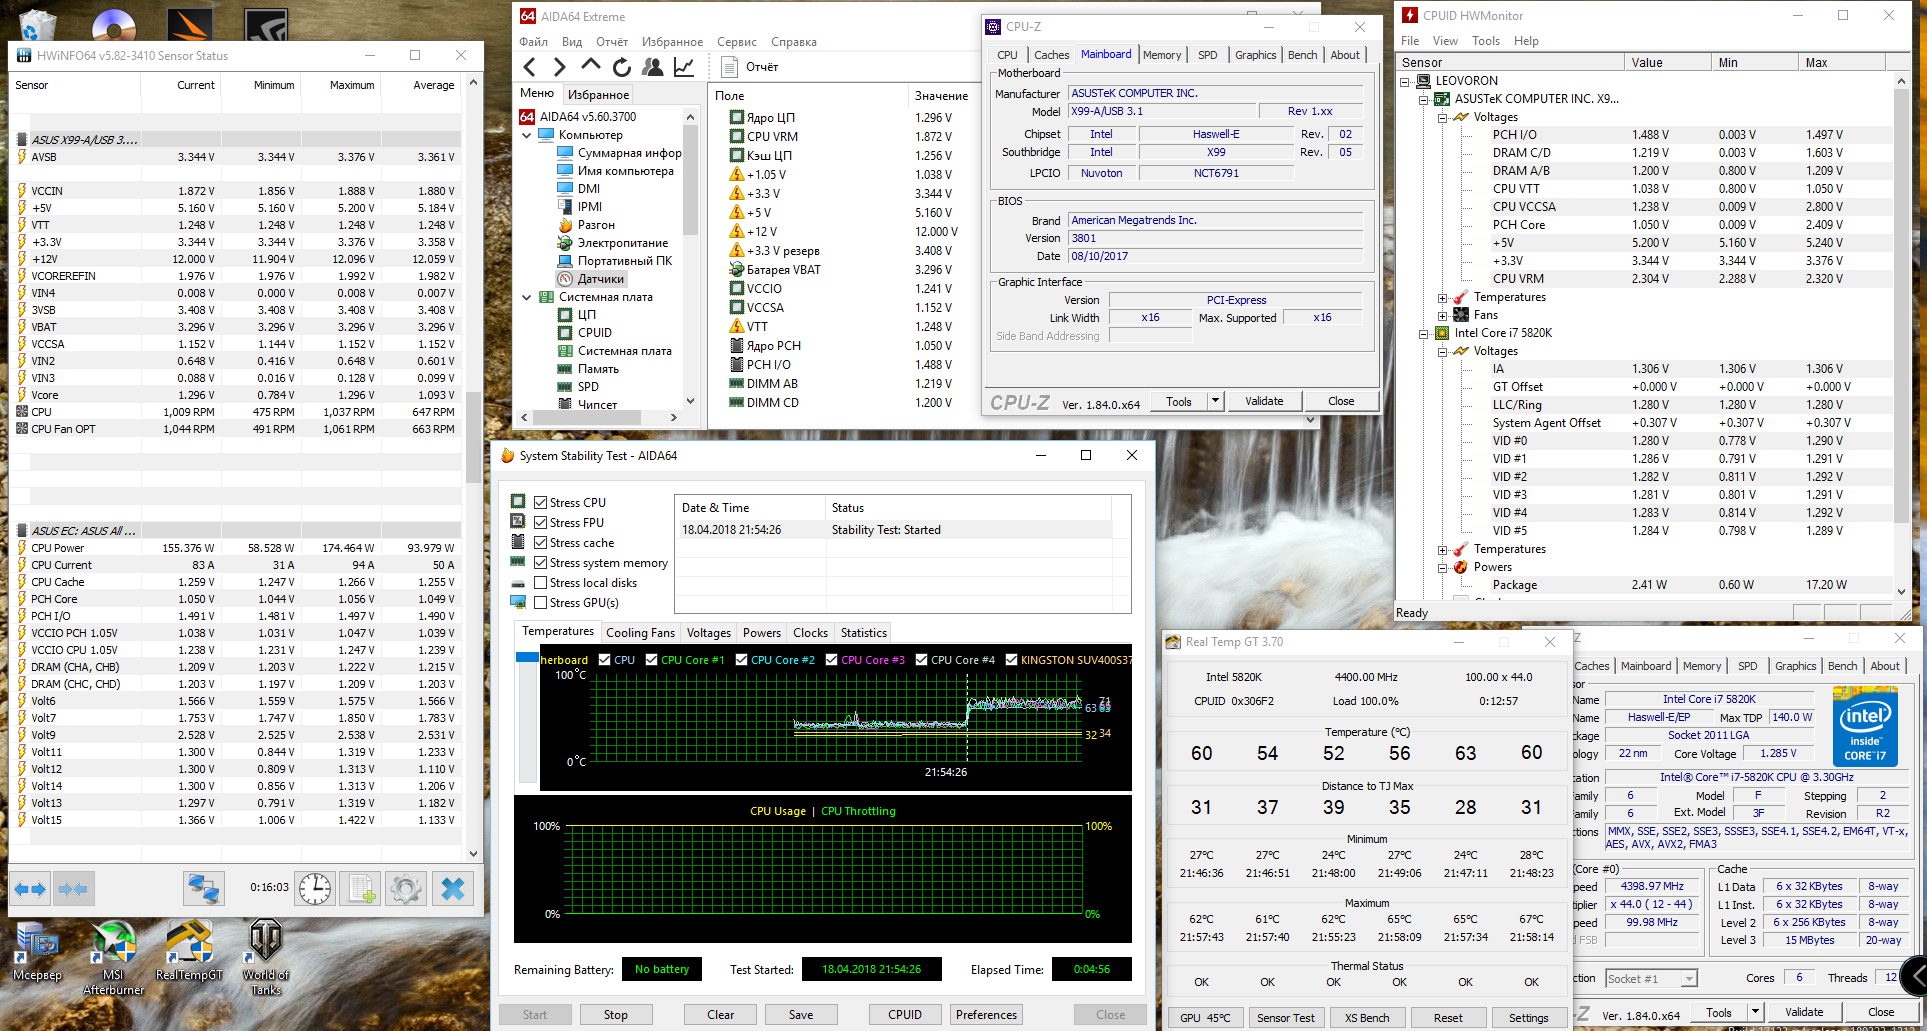Screen dimensions: 1927x1031
Task: Uncheck Stress system memory option
Action: (541, 563)
